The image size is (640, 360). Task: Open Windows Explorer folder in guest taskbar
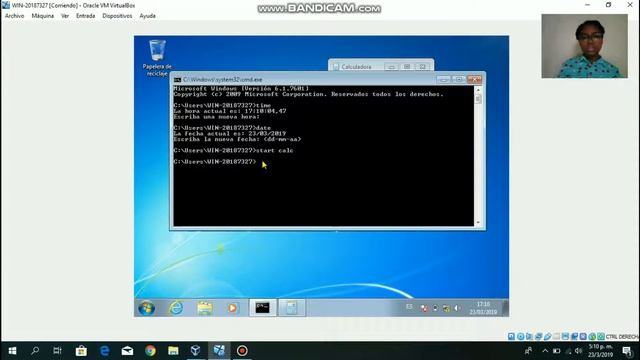pos(204,308)
